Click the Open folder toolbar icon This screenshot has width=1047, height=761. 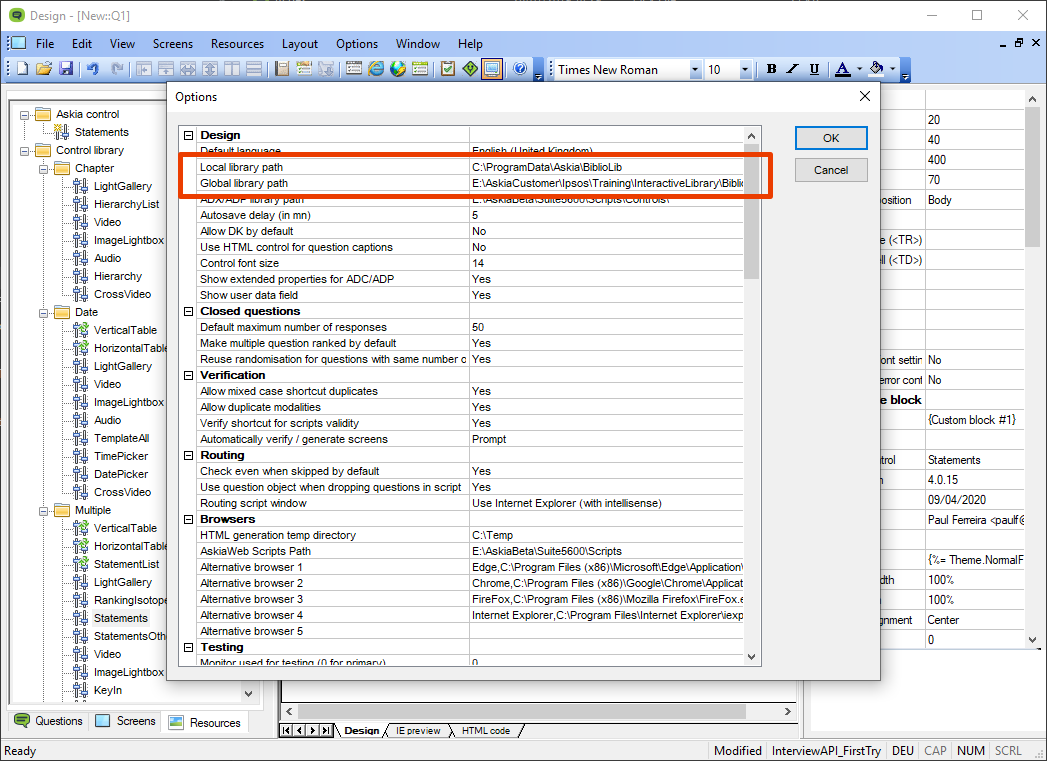click(x=44, y=69)
